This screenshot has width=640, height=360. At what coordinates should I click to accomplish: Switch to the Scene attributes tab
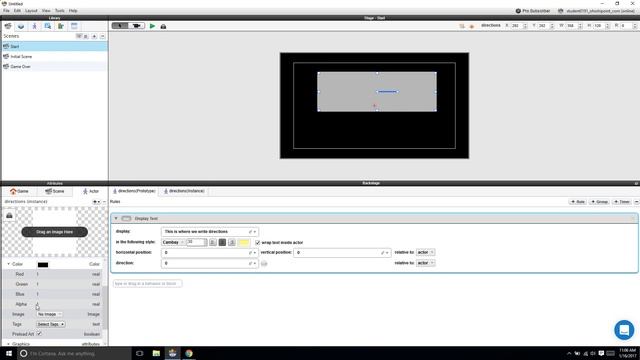pos(55,191)
